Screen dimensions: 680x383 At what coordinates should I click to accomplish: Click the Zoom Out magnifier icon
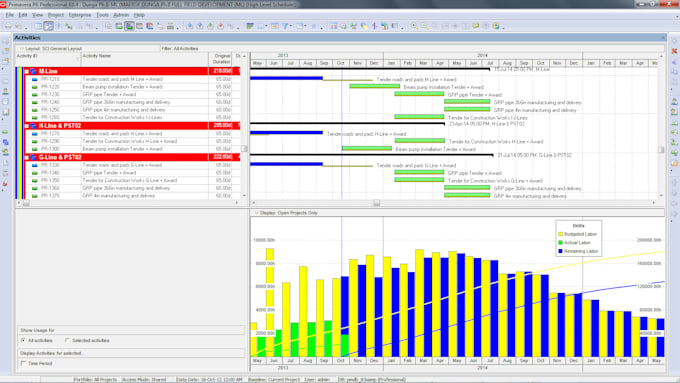[x=425, y=26]
